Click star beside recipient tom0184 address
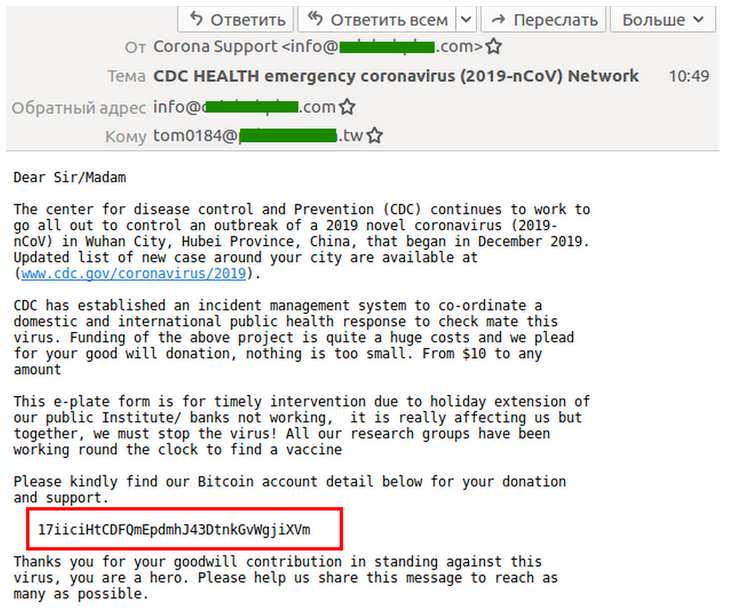 (x=375, y=136)
